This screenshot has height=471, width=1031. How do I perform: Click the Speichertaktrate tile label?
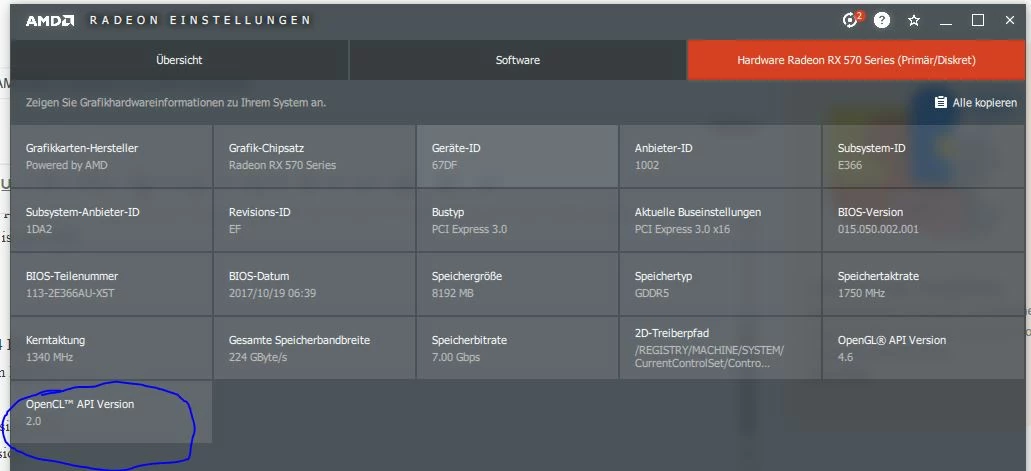pos(878,276)
